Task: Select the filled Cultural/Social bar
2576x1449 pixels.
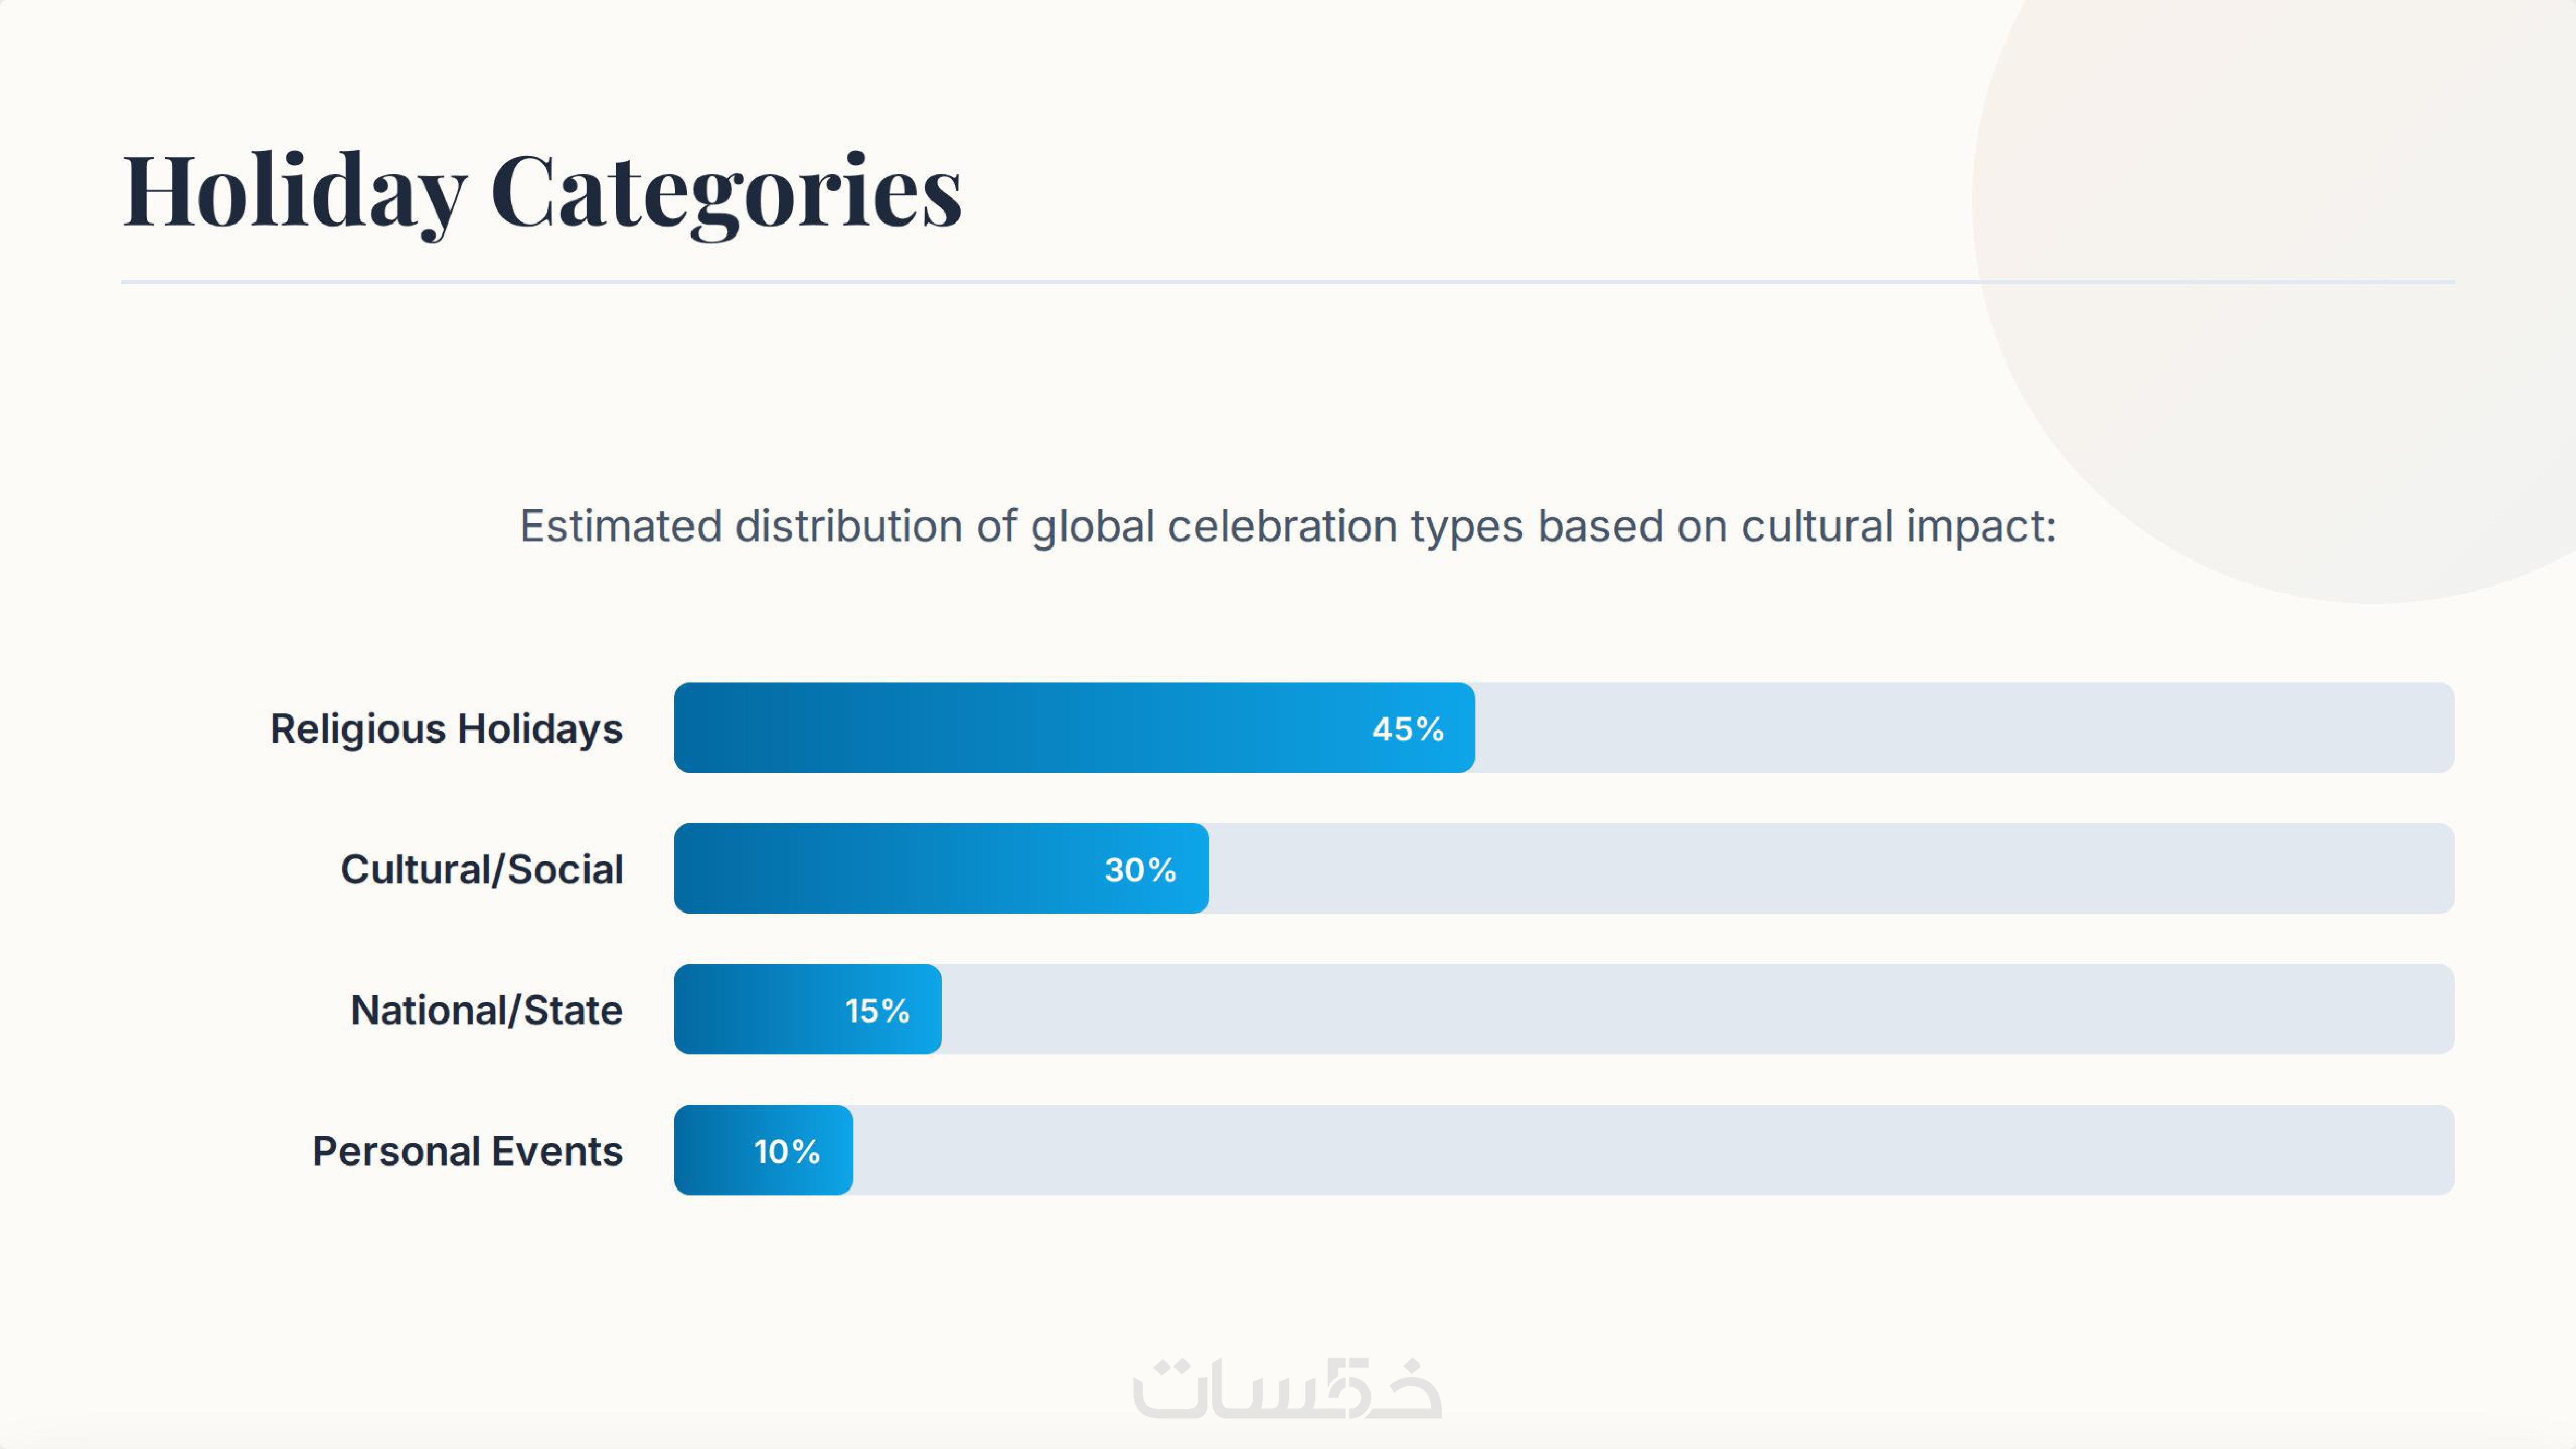Action: click(880, 869)
